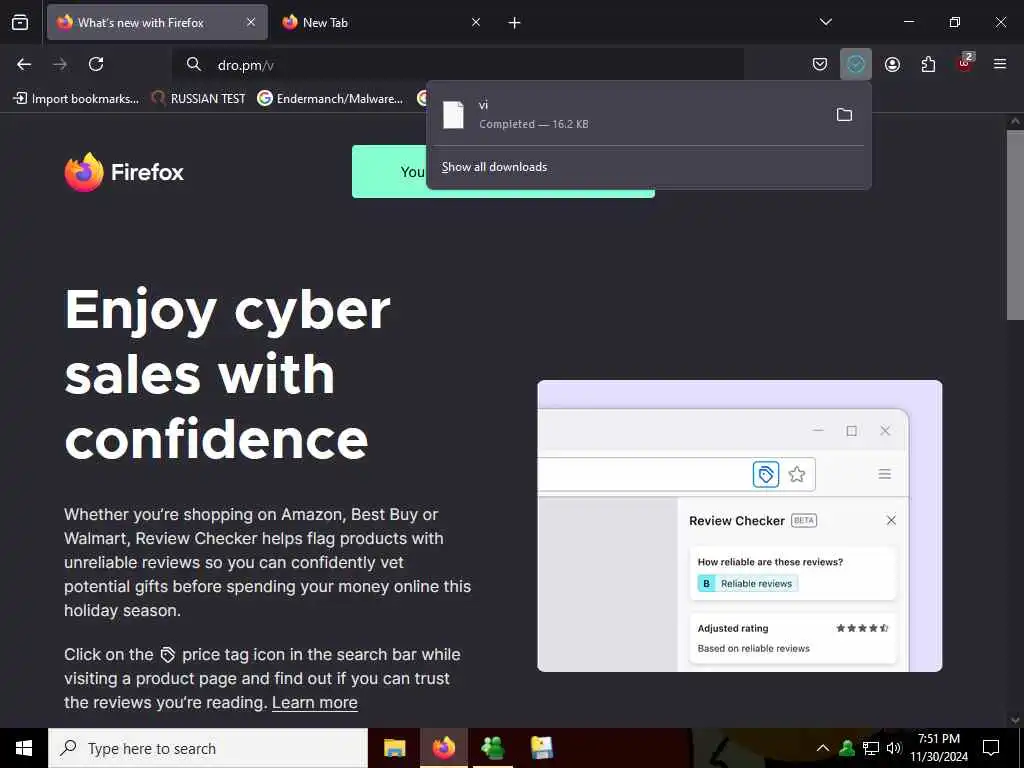Open the clock showing 7:51 PM

[939, 748]
